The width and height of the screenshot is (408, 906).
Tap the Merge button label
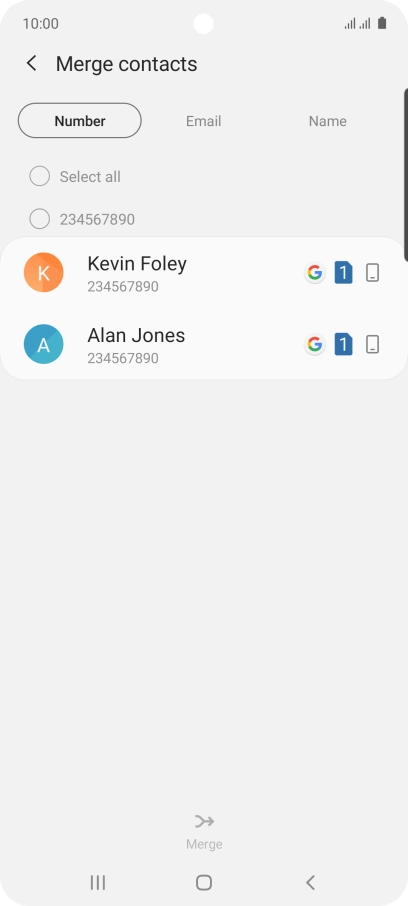pos(204,844)
